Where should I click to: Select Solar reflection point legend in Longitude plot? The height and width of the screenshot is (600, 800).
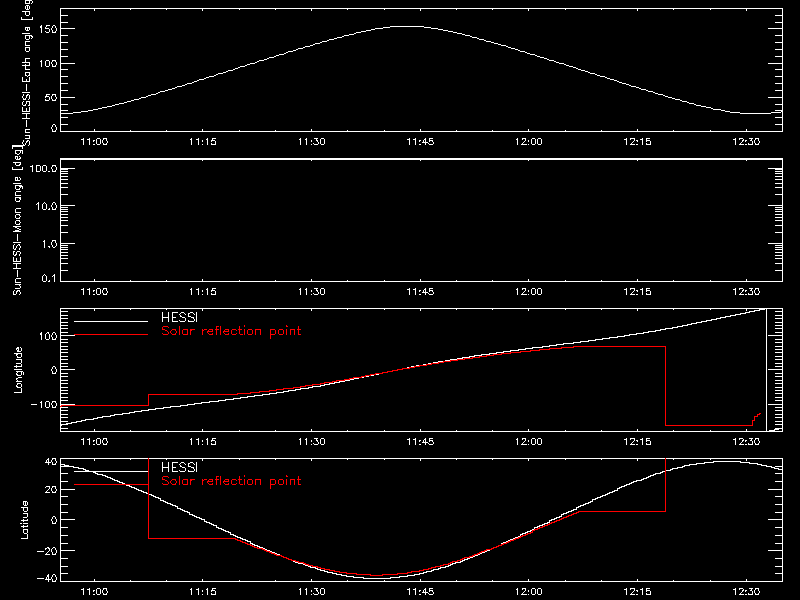231,331
